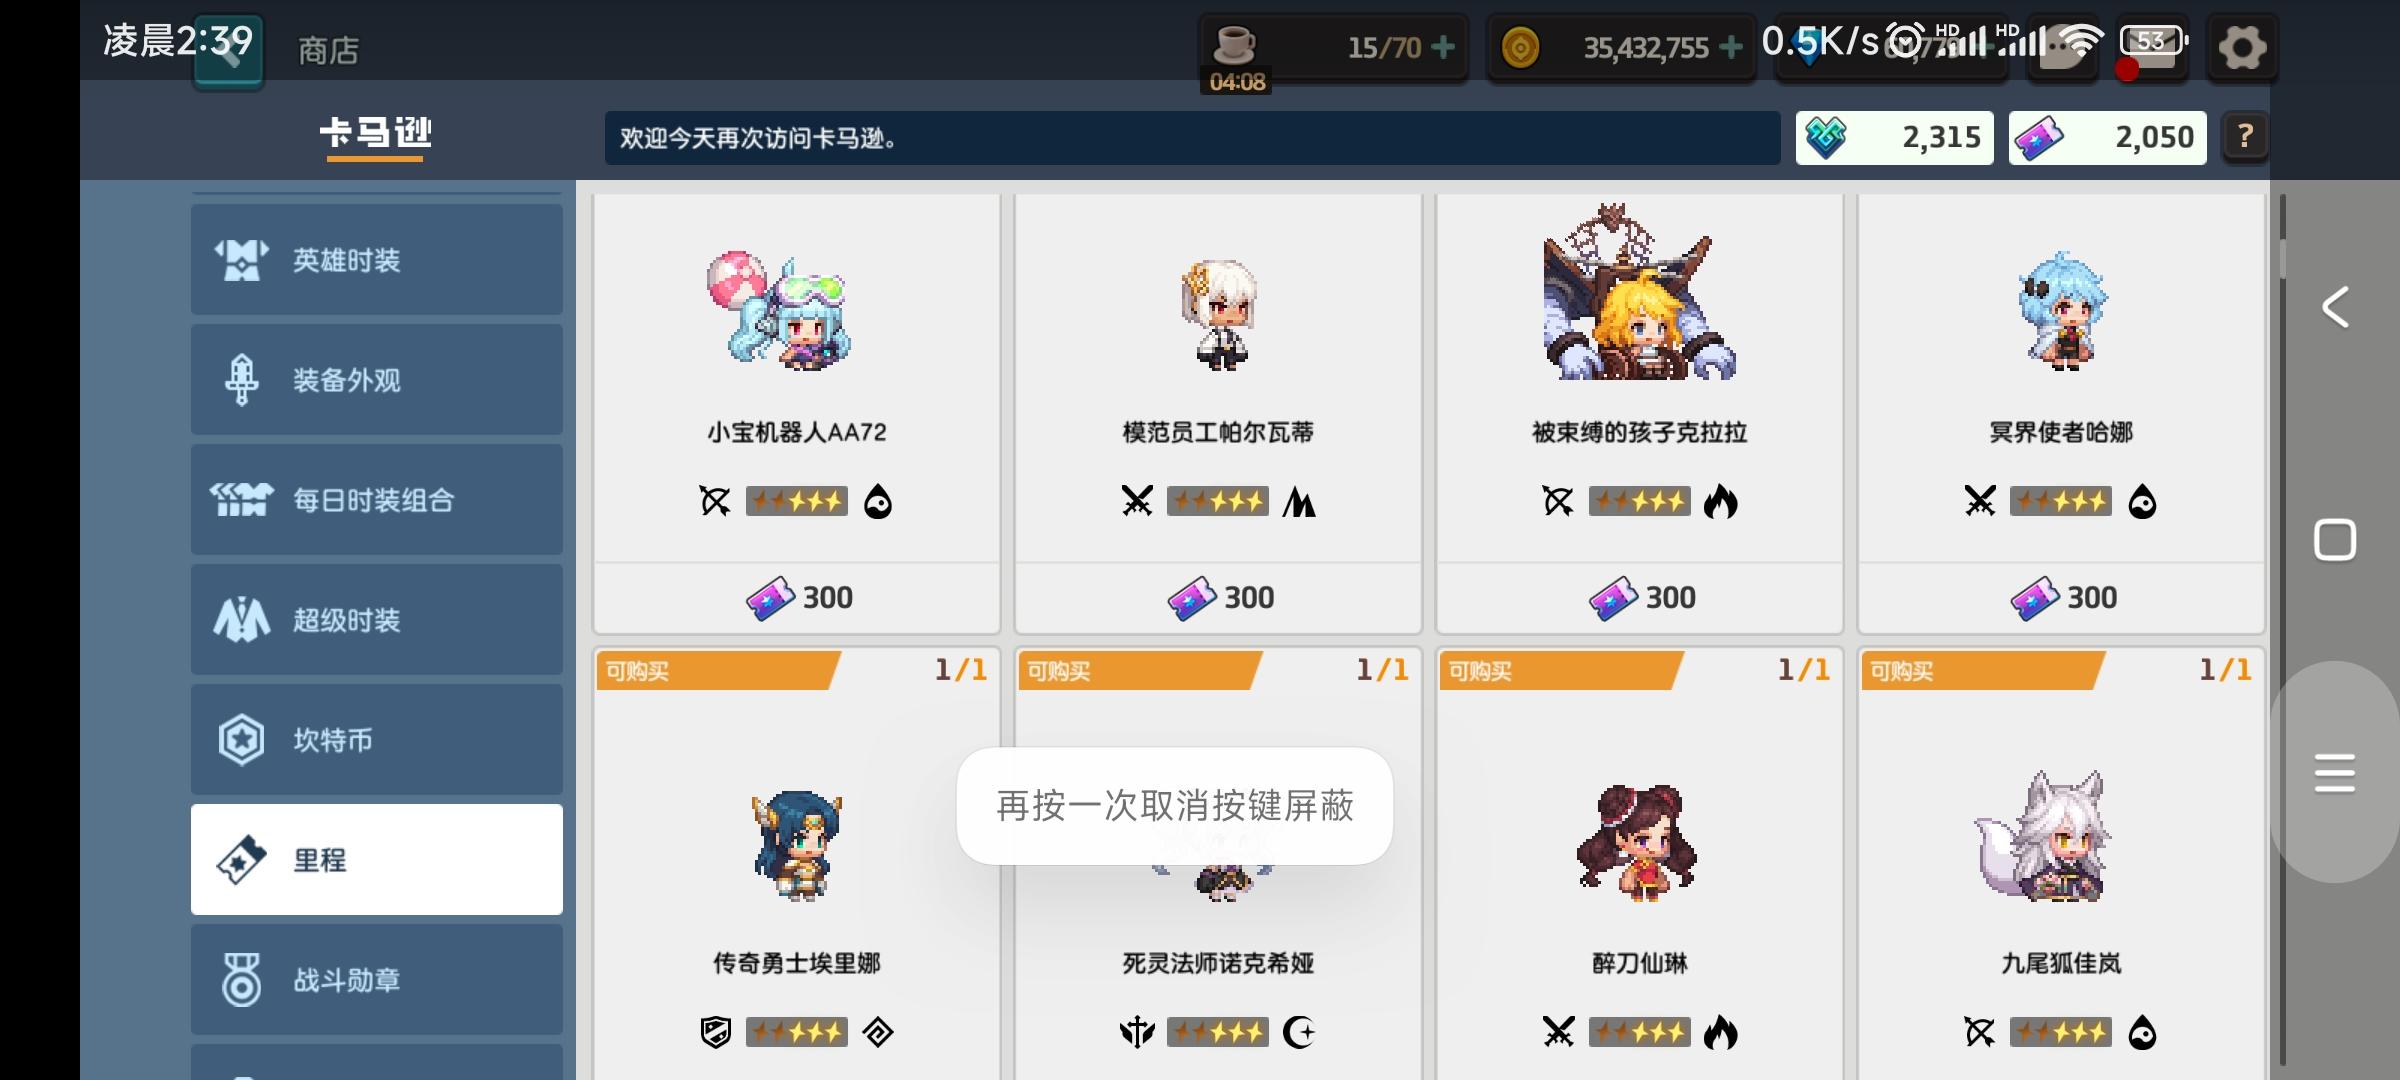Screen dimensions: 2400x1080
Task: Buy 冥界使者哈娜 for 300 tickets
Action: click(2061, 598)
